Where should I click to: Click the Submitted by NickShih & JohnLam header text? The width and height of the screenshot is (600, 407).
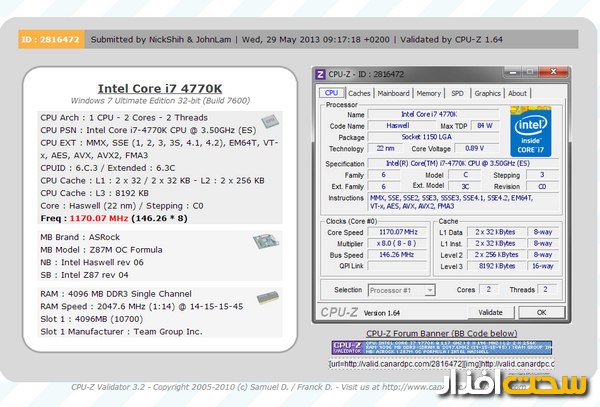tap(161, 39)
